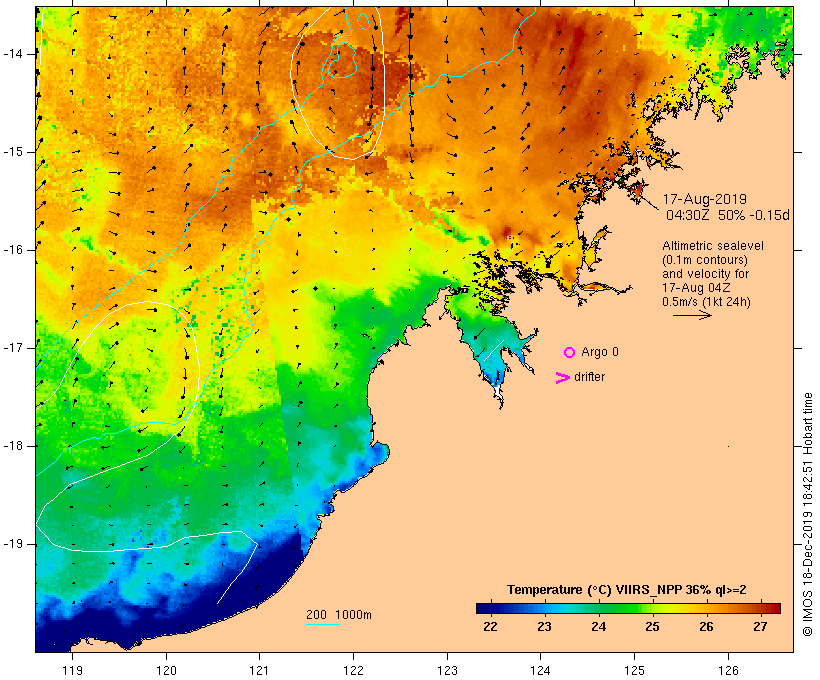The height and width of the screenshot is (680, 820).
Task: Click the longitude label 119
Action: pyautogui.click(x=72, y=670)
